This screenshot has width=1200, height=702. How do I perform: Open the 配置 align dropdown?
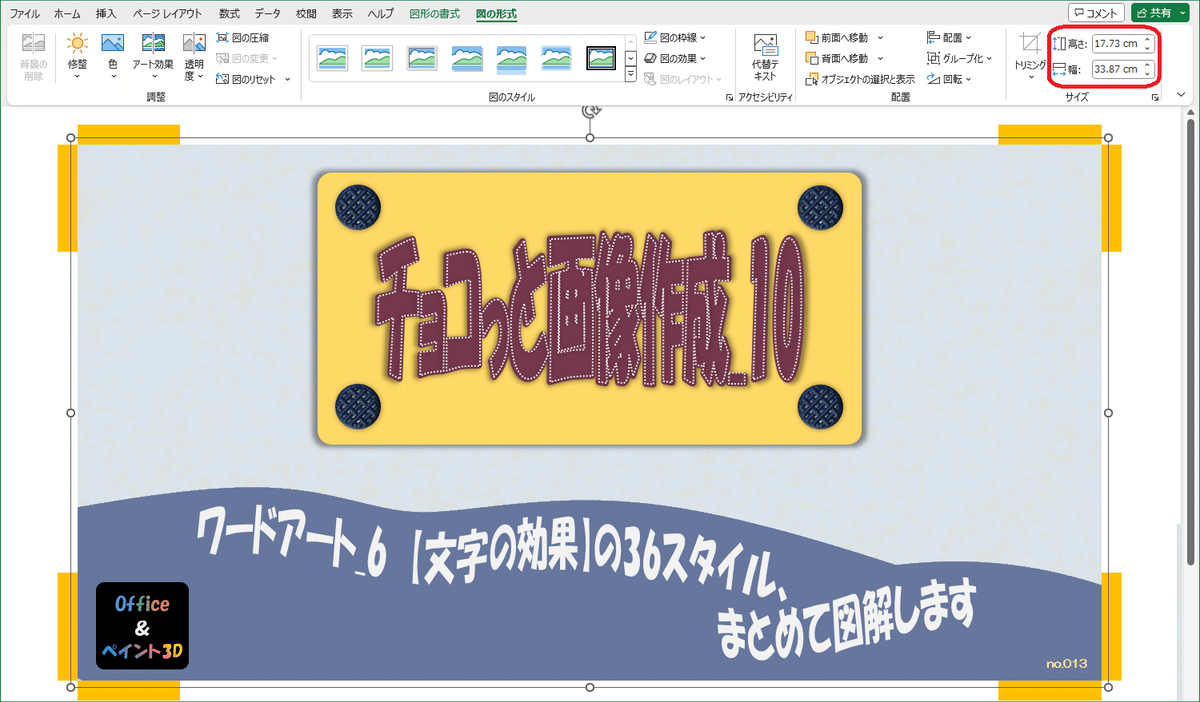tap(949, 37)
